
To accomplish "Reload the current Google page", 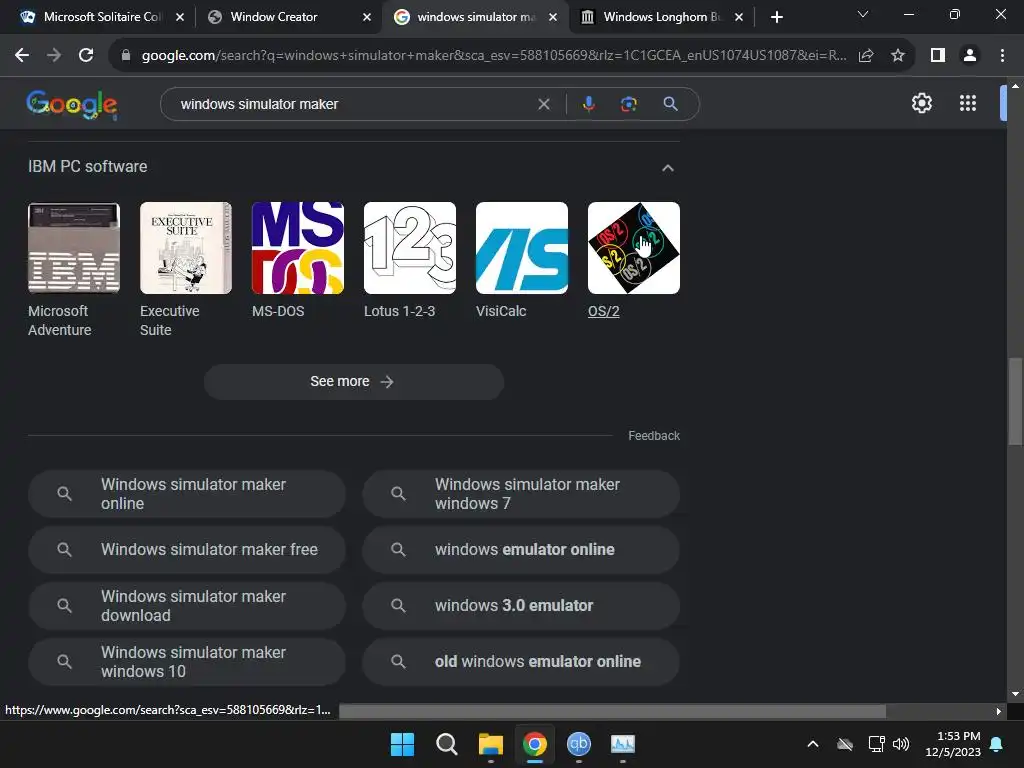I will point(86,56).
